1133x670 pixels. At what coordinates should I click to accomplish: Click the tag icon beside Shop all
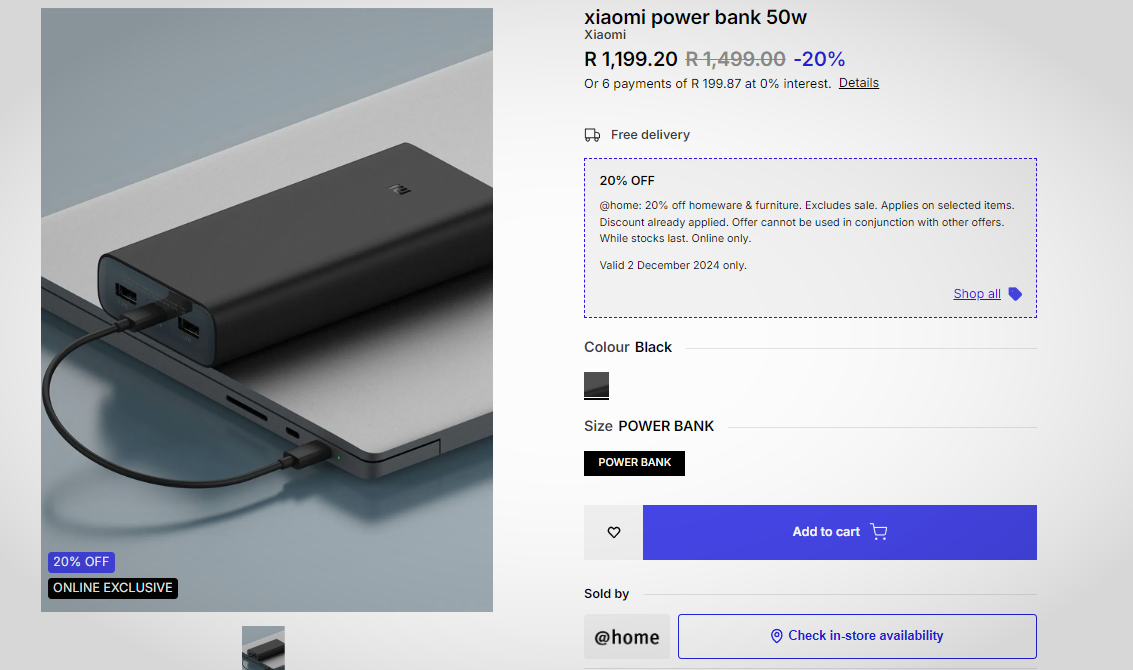coord(1015,294)
